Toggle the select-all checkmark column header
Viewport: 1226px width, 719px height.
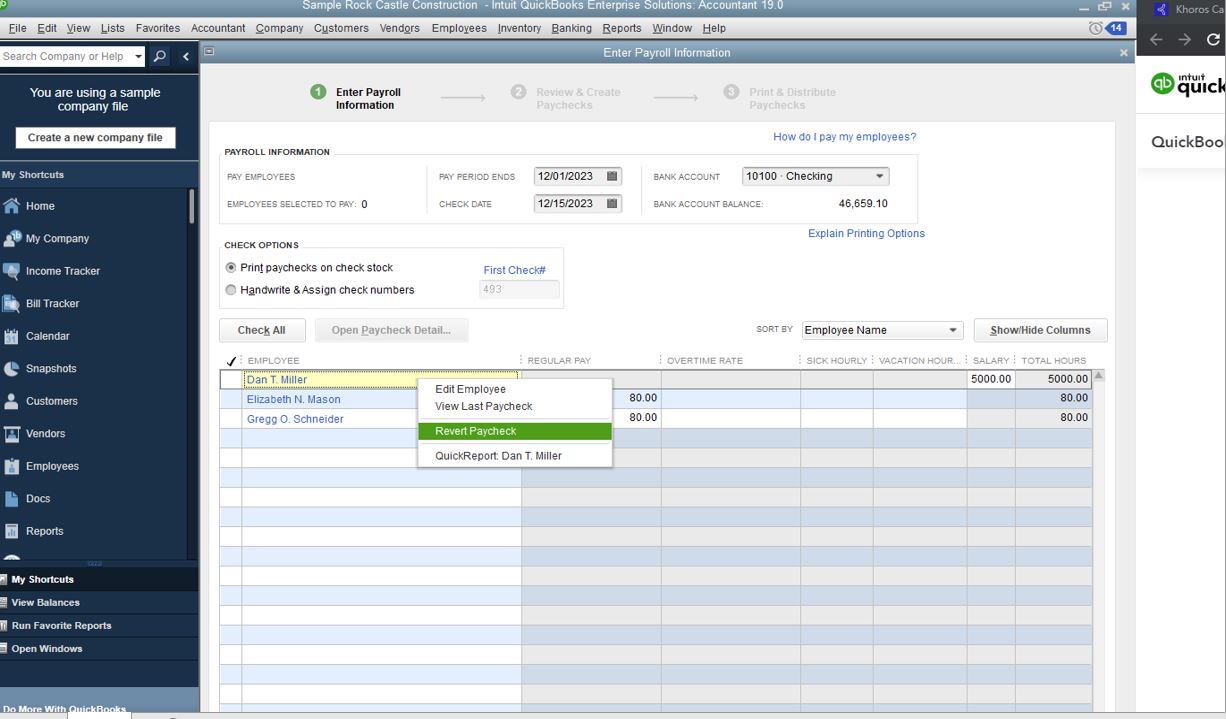tap(232, 360)
